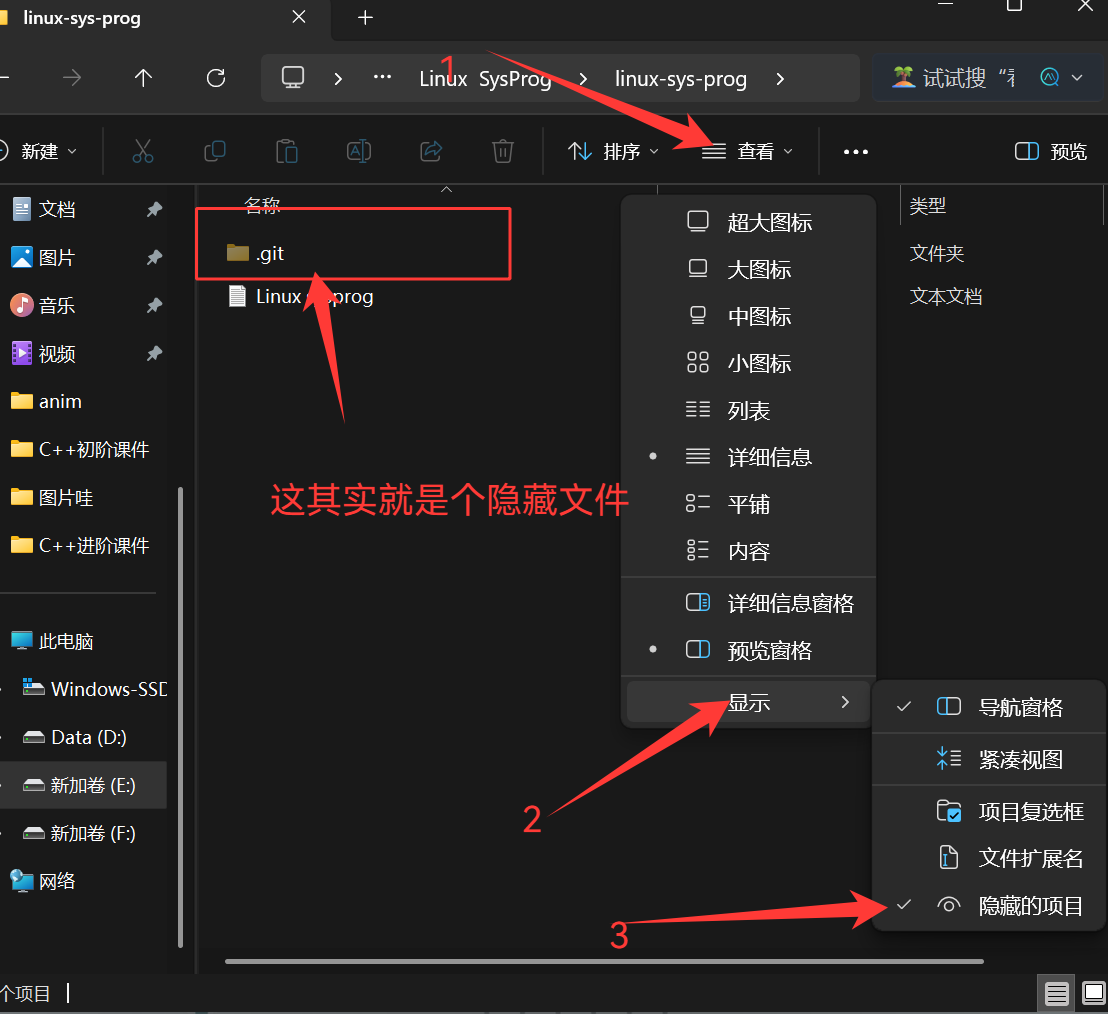Click the Copy icon in toolbar
Viewport: 1108px width, 1014px height.
215,151
